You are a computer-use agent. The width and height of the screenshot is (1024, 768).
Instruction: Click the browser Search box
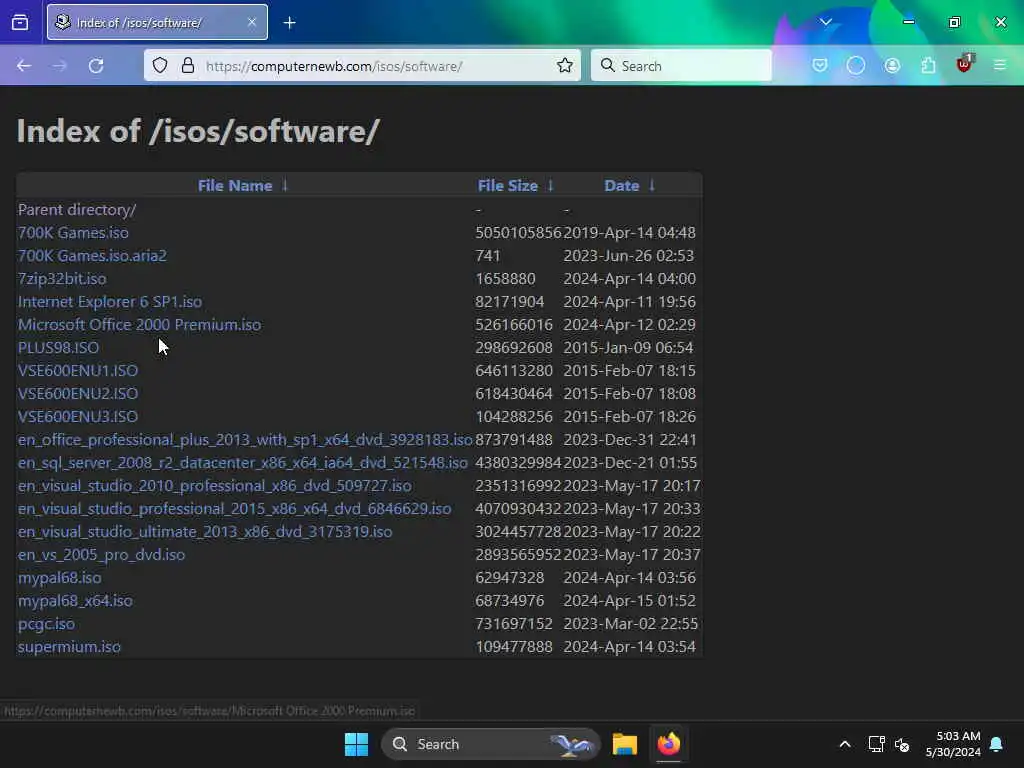(681, 65)
